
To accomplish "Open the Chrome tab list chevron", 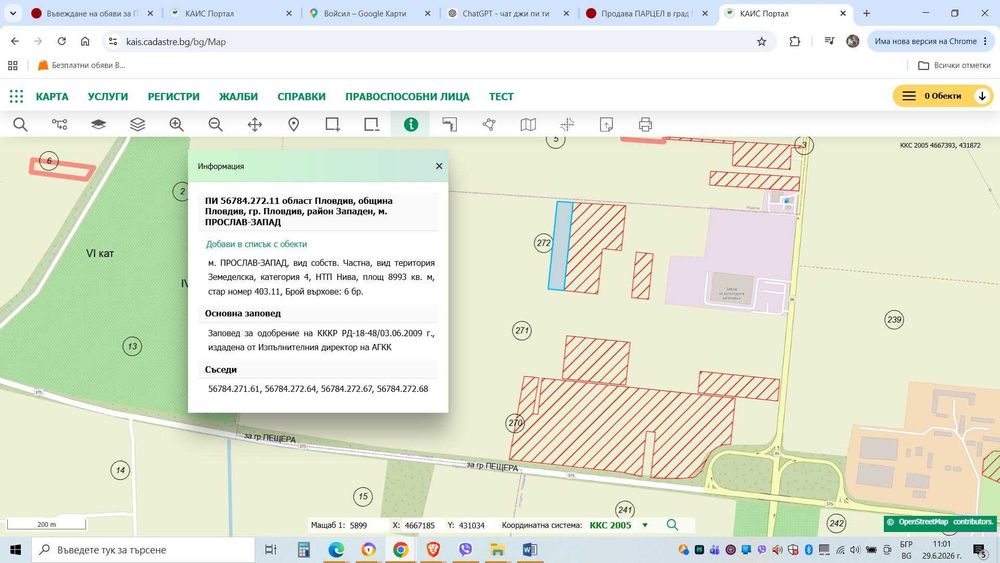I will point(12,13).
